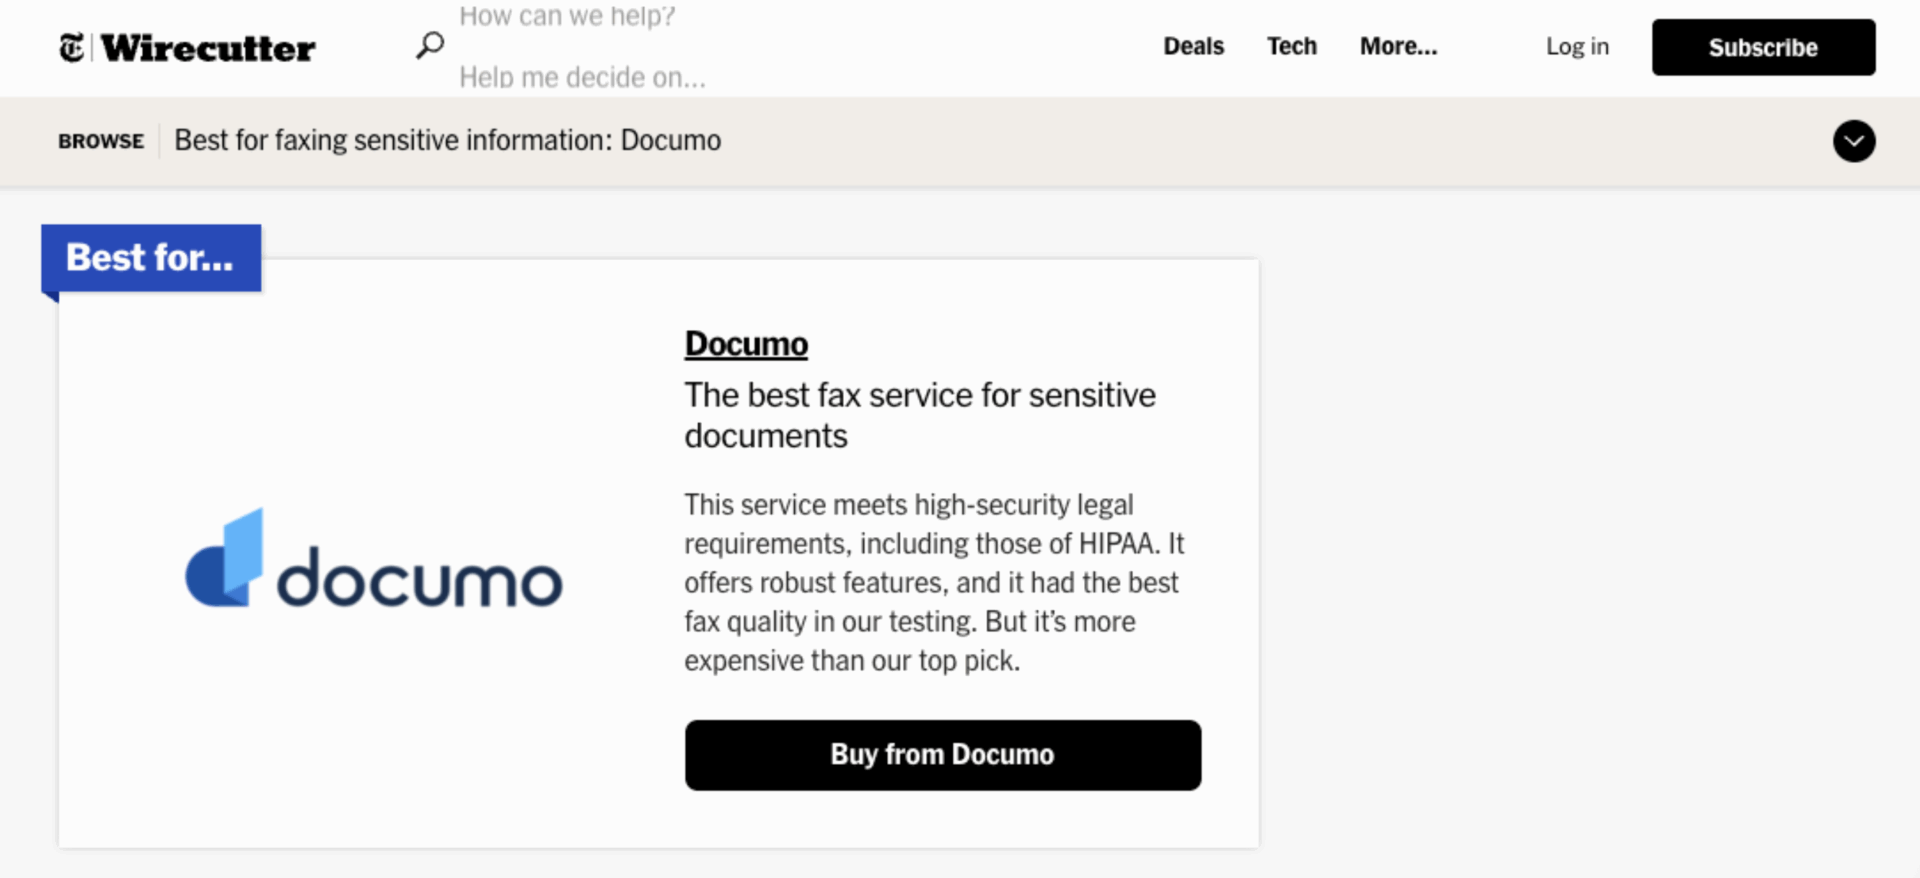Open the Tech menu item

[1291, 47]
